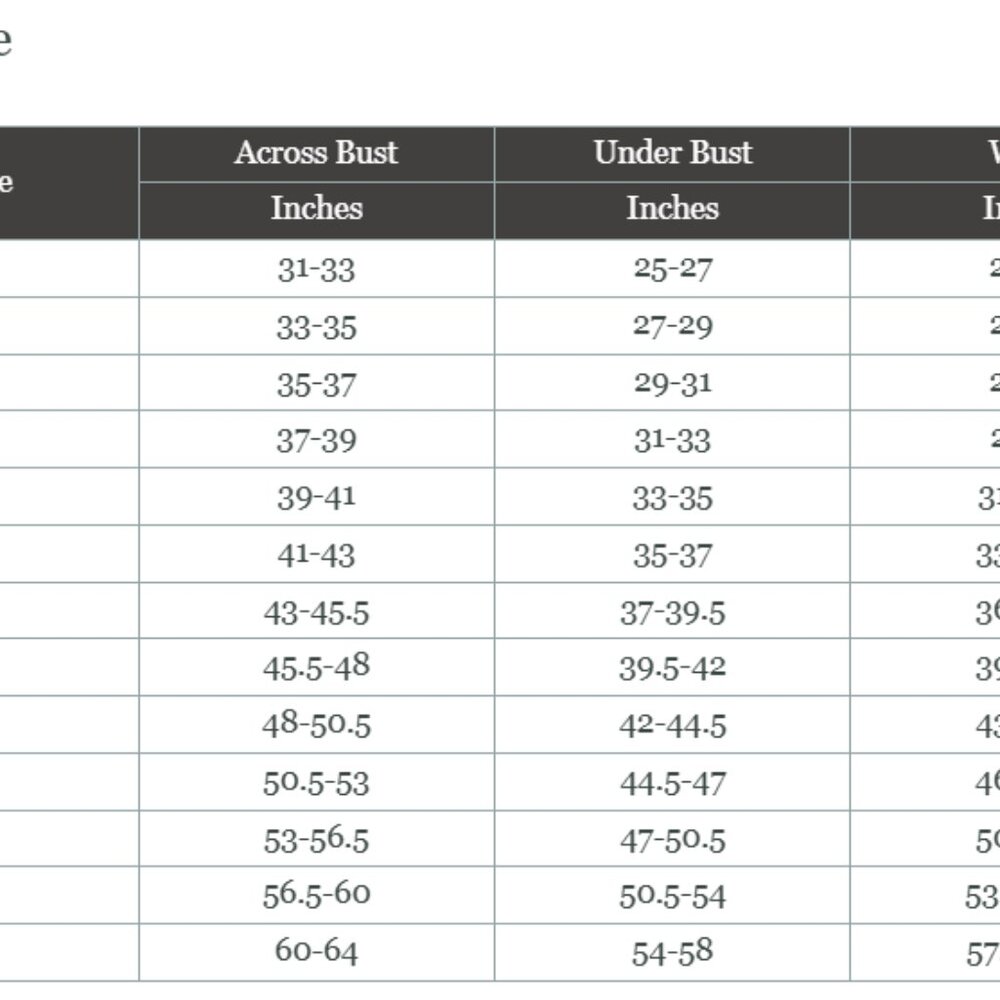This screenshot has width=1000, height=1000.
Task: Click the 39-41 Across Bust value
Action: [x=316, y=497]
